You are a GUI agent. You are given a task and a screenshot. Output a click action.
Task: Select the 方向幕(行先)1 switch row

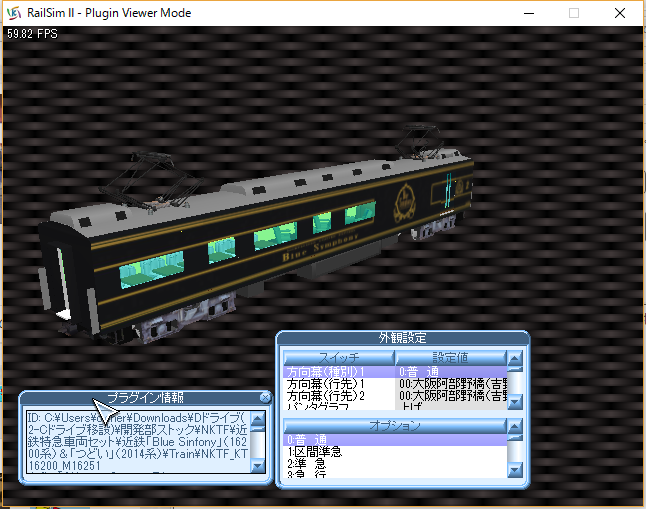339,384
